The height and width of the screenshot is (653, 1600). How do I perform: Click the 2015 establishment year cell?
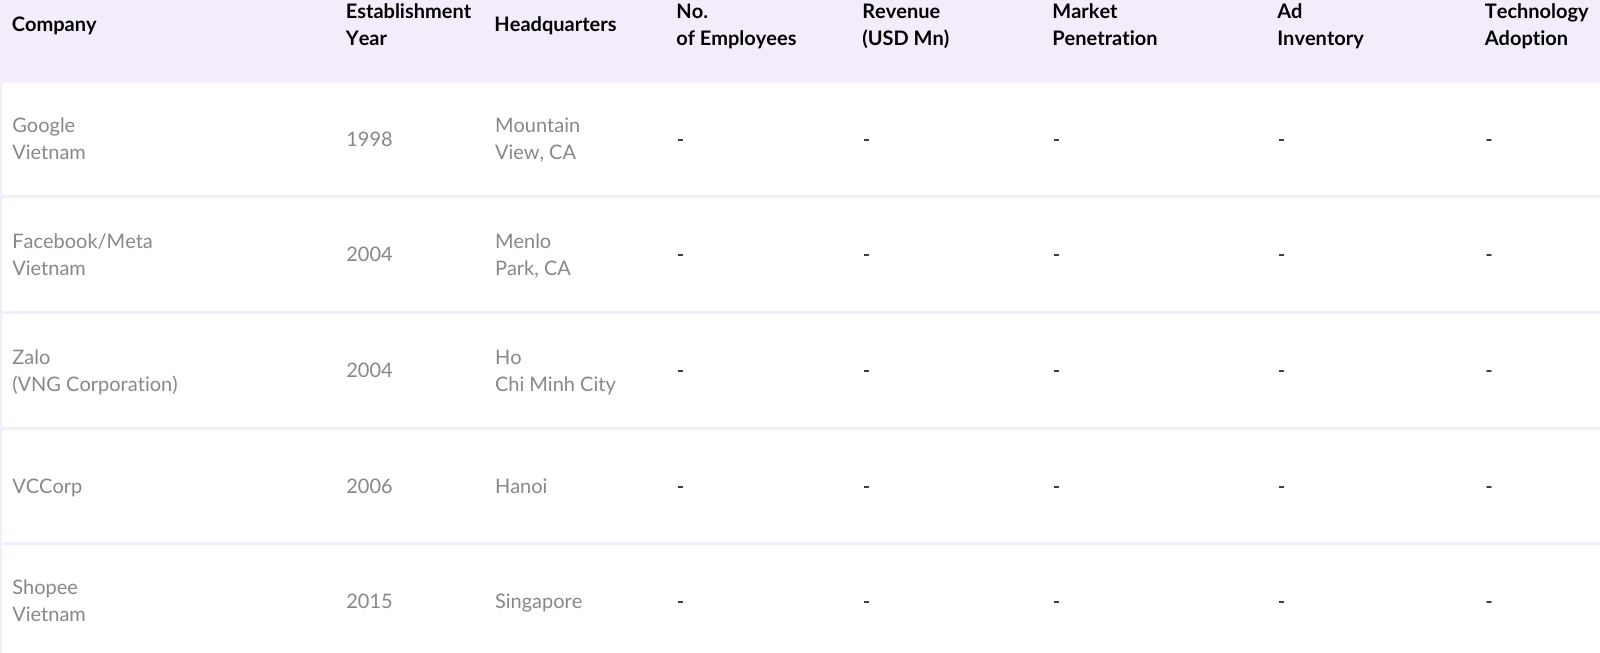(x=369, y=601)
